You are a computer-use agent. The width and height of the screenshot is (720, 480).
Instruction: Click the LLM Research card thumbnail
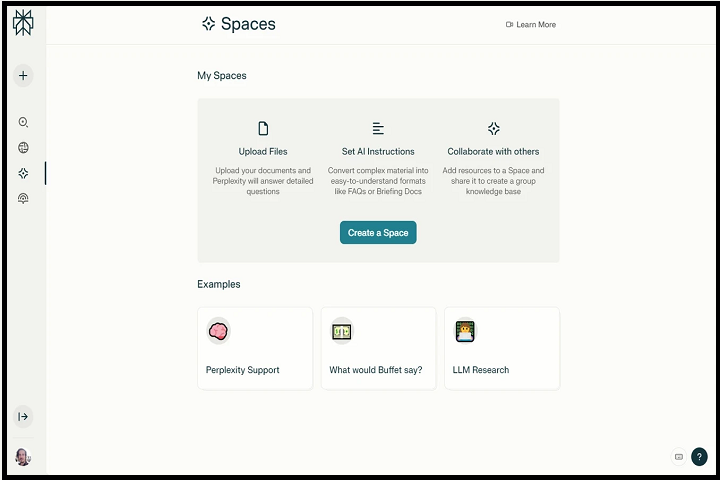[x=465, y=330]
